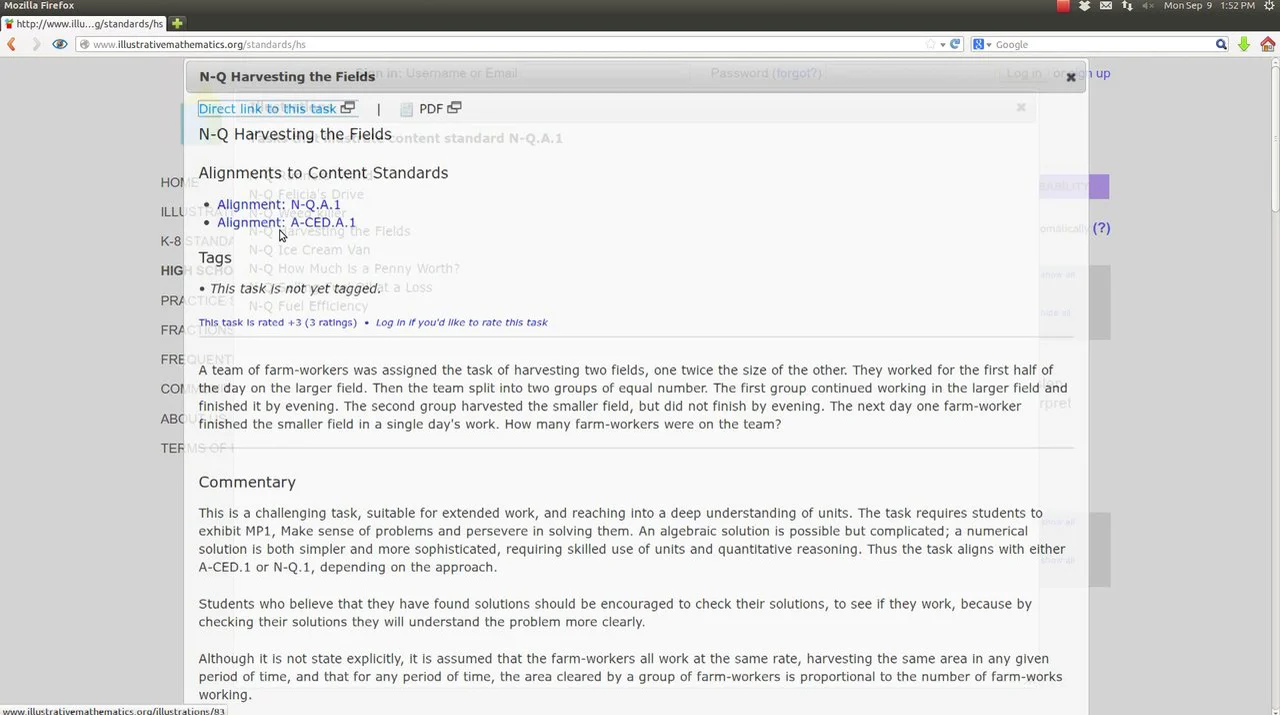The width and height of the screenshot is (1280, 715).
Task: Click the eye icon beside the address bar
Action: click(60, 44)
